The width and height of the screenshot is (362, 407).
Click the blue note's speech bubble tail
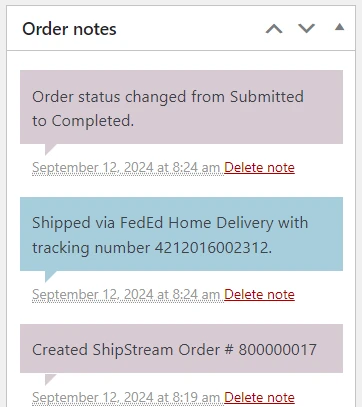coord(49,276)
